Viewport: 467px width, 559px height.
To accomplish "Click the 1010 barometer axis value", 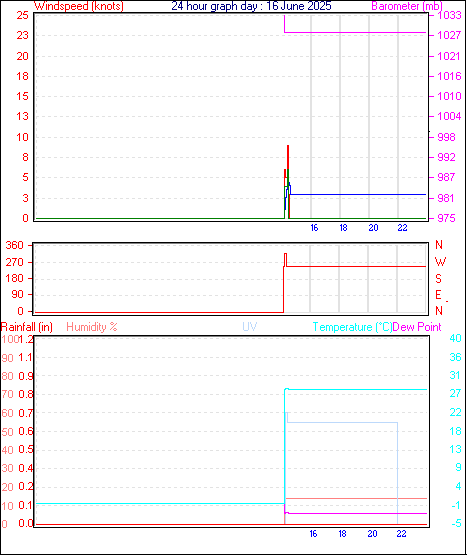I will tap(449, 96).
